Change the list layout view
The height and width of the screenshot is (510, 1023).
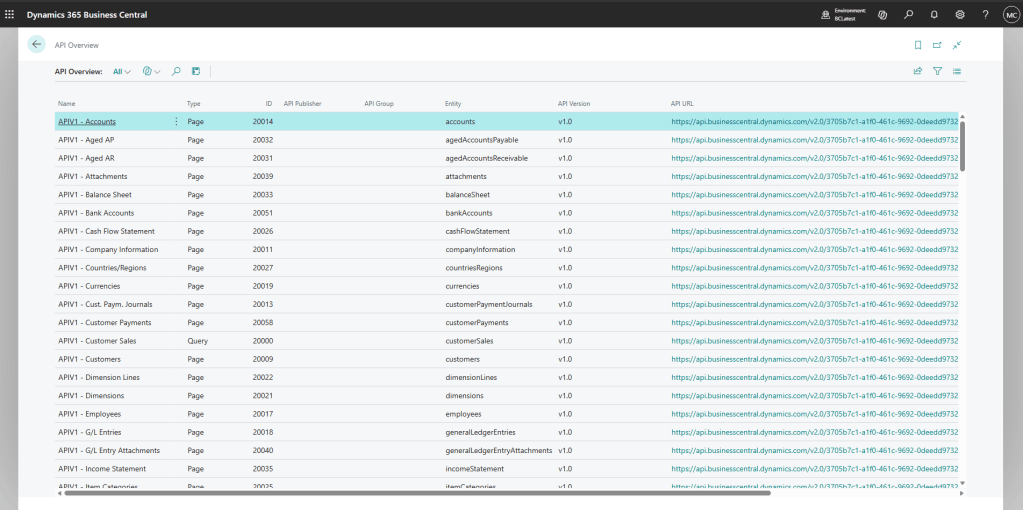coord(957,72)
